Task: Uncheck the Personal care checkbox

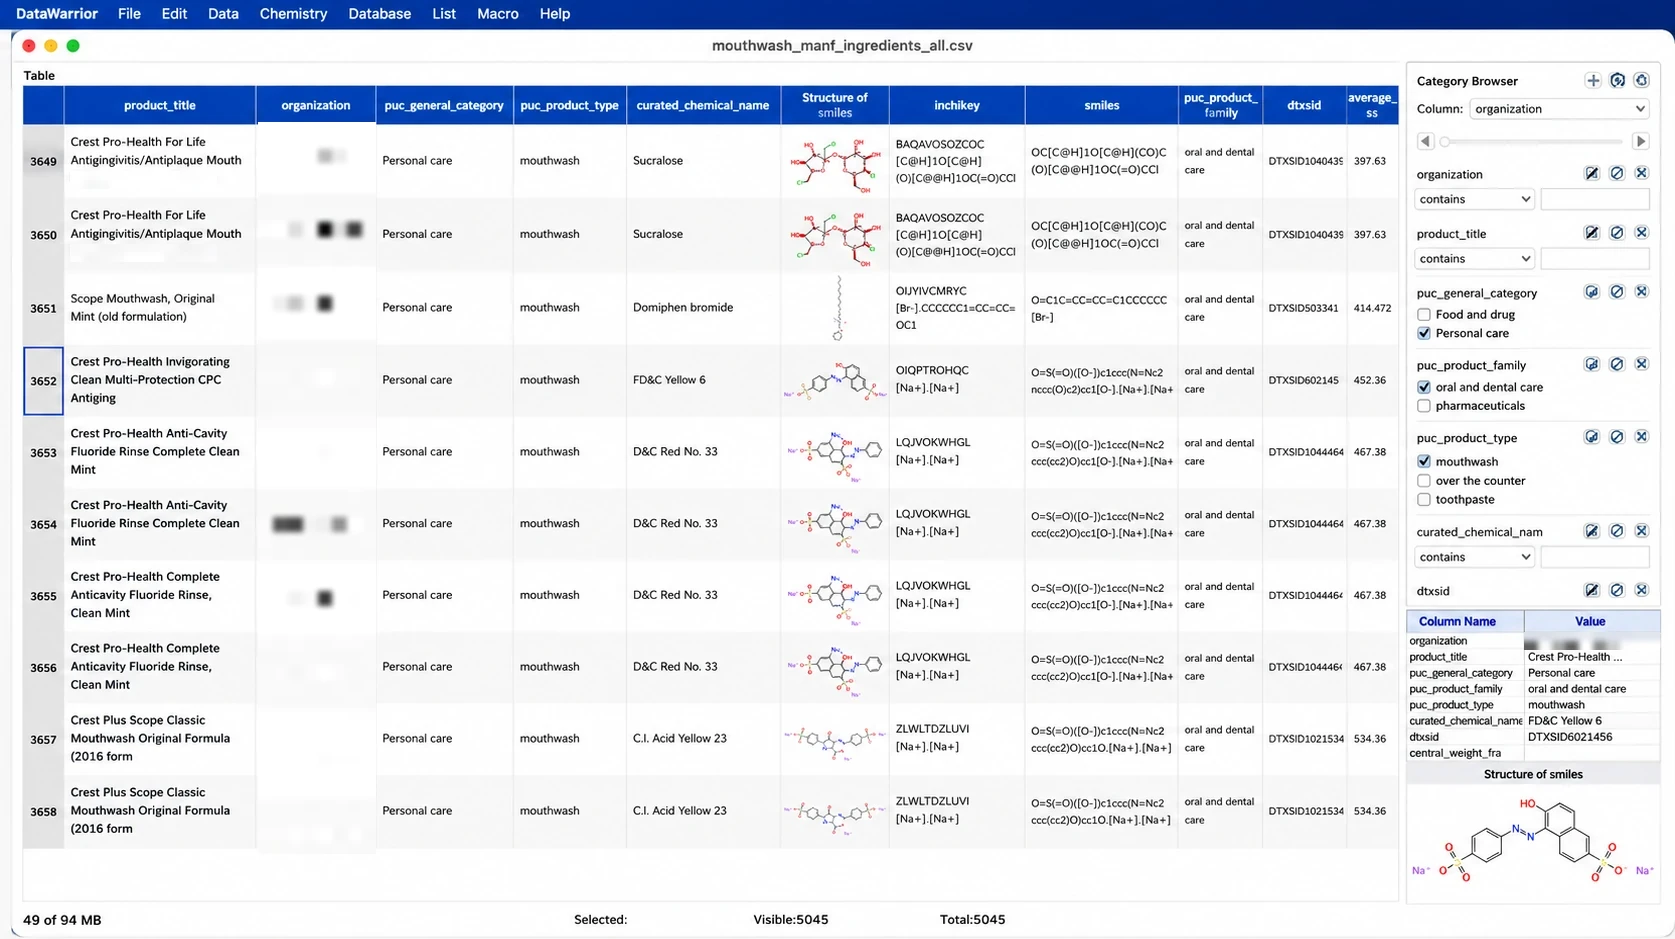Action: click(x=1423, y=333)
